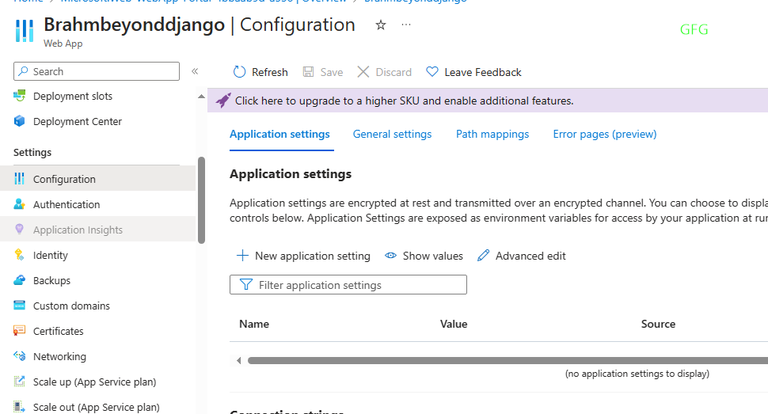Click the Configuration sliders icon in sidebar
768x414 pixels.
click(19, 179)
